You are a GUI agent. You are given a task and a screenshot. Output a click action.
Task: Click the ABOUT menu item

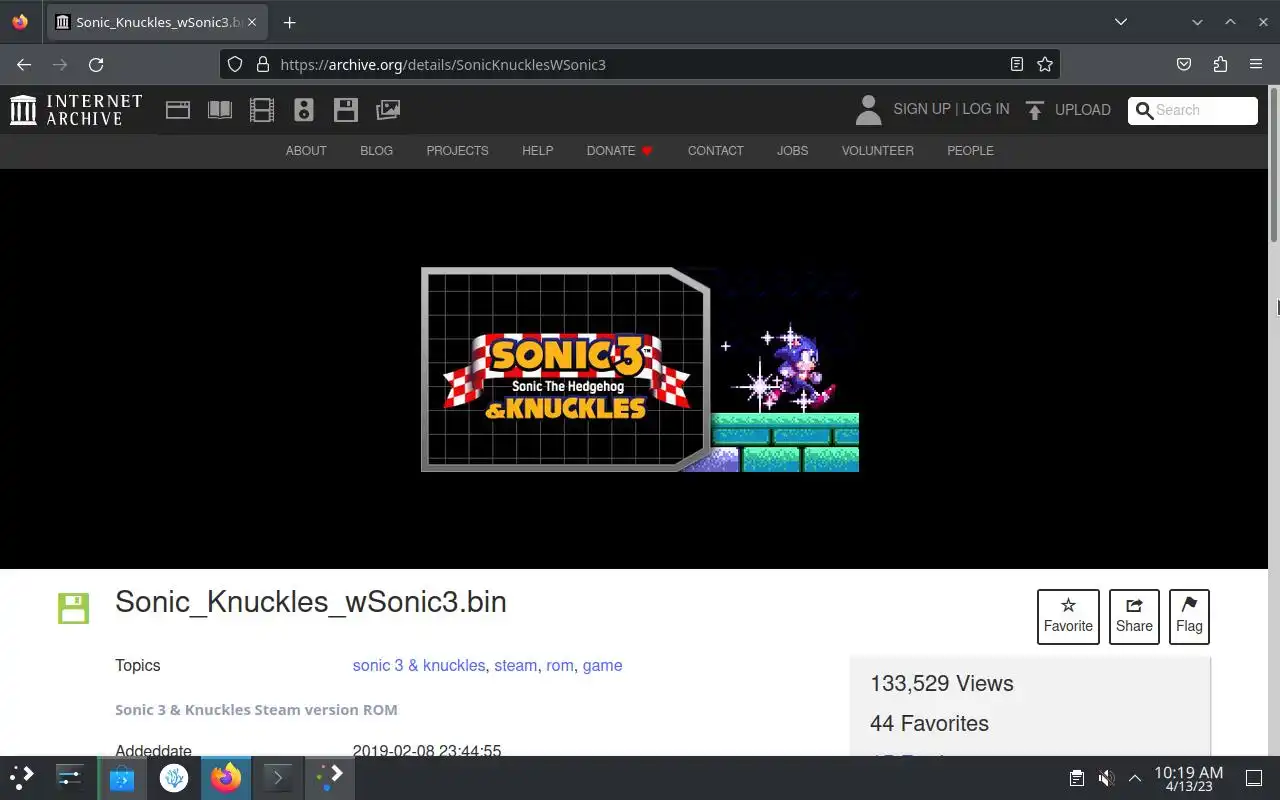(x=306, y=151)
